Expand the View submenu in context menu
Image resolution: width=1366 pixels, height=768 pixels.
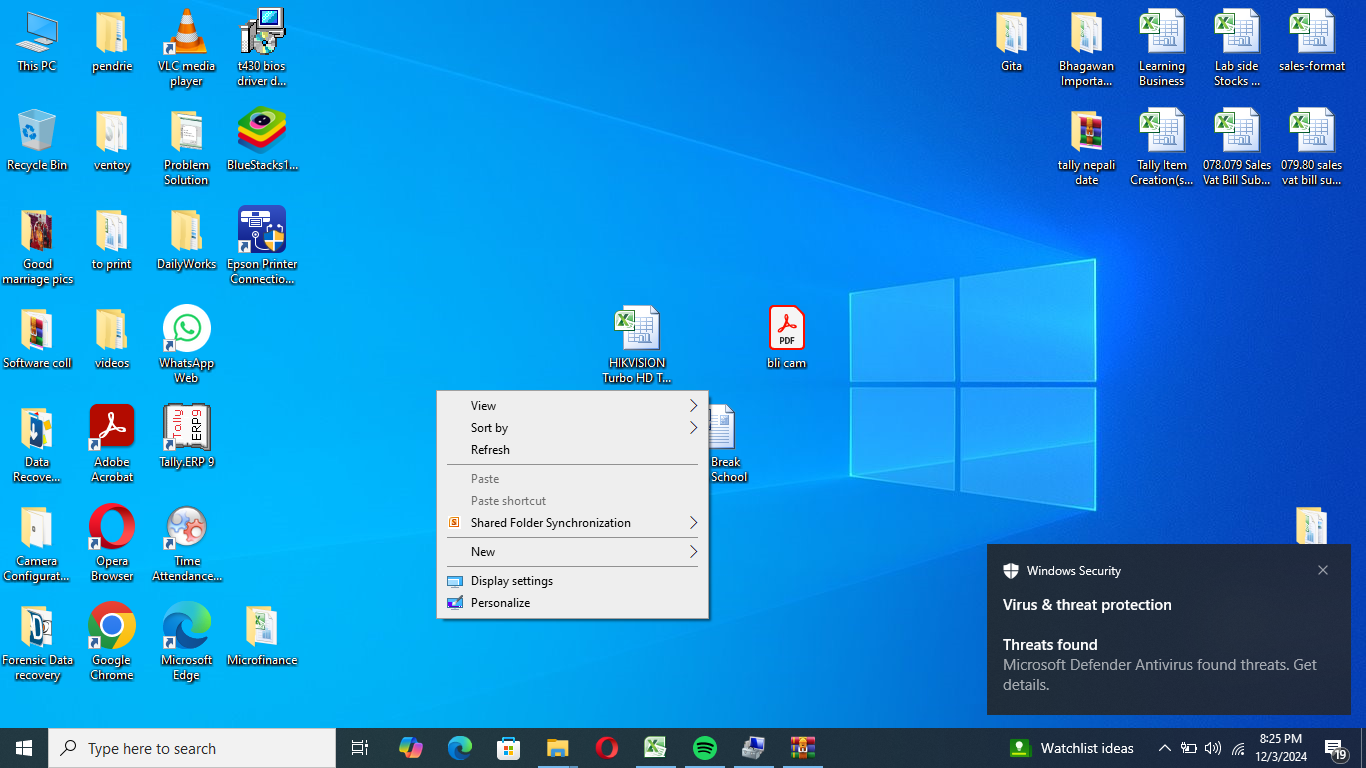click(x=572, y=406)
